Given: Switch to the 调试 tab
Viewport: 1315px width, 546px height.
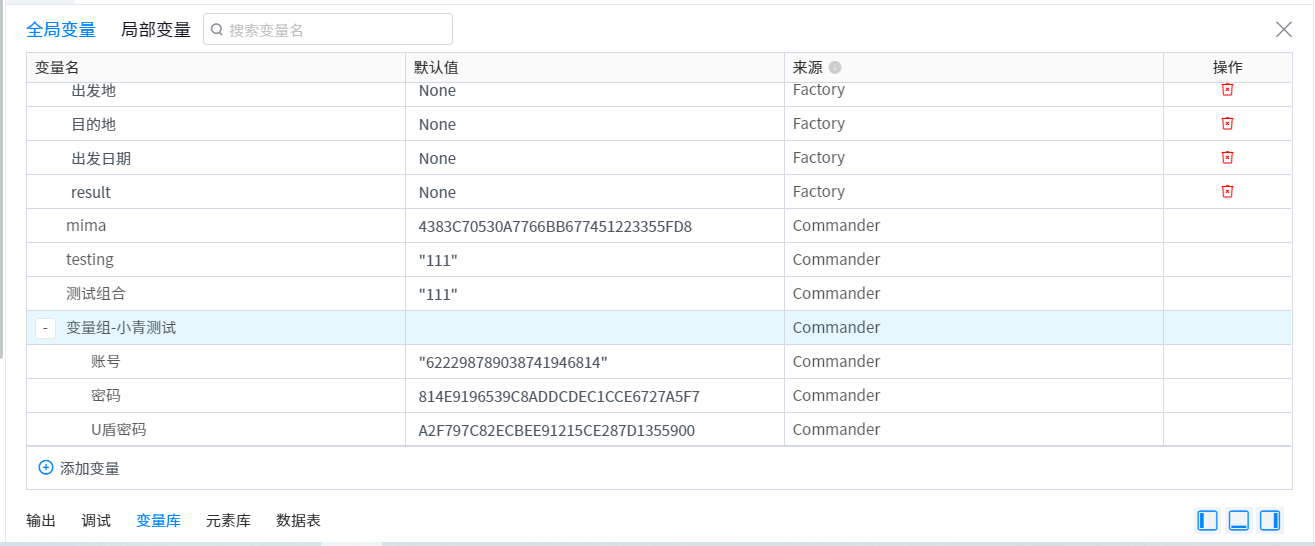Looking at the screenshot, I should pos(96,521).
